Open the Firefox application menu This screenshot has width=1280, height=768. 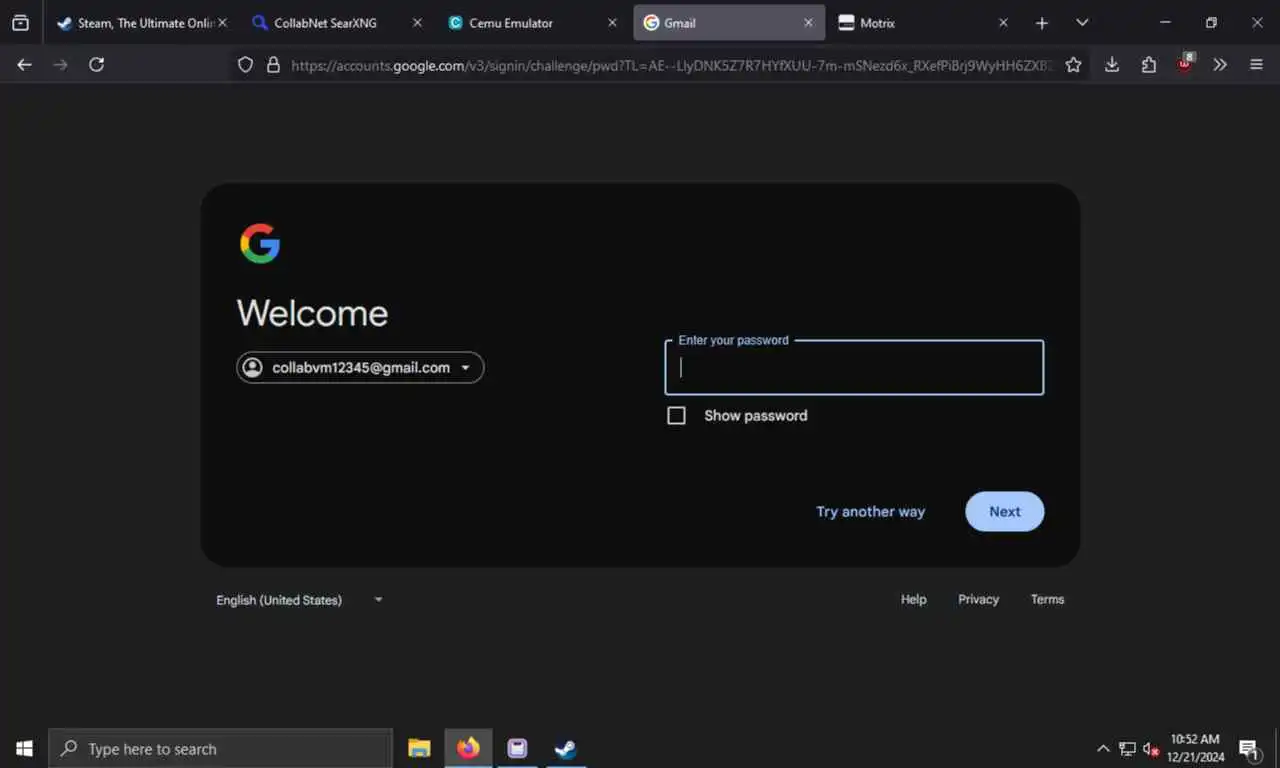1257,65
